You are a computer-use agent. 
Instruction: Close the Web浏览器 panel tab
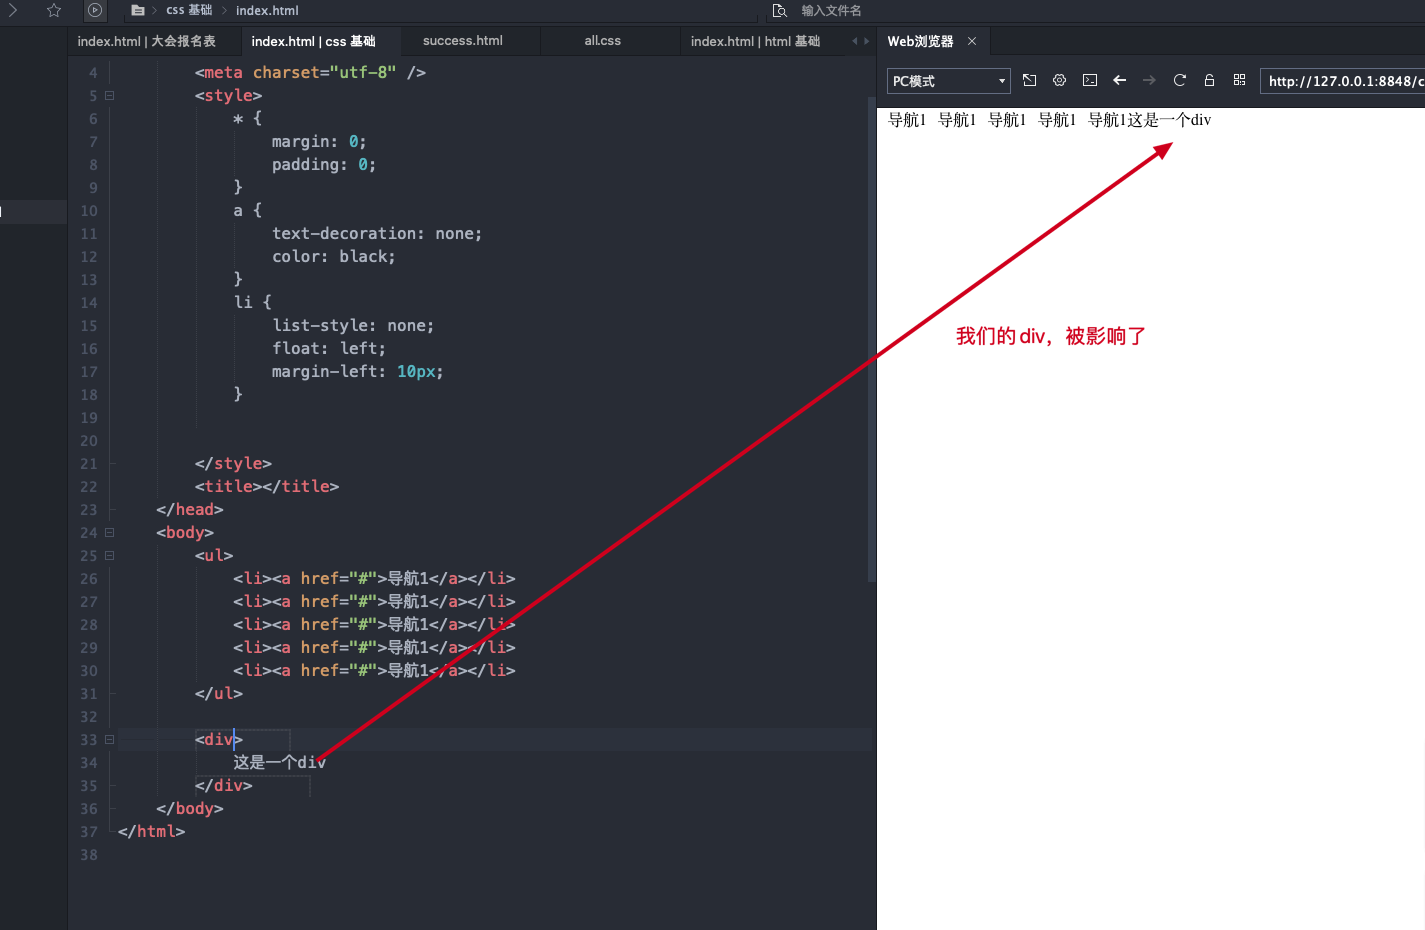tap(972, 41)
